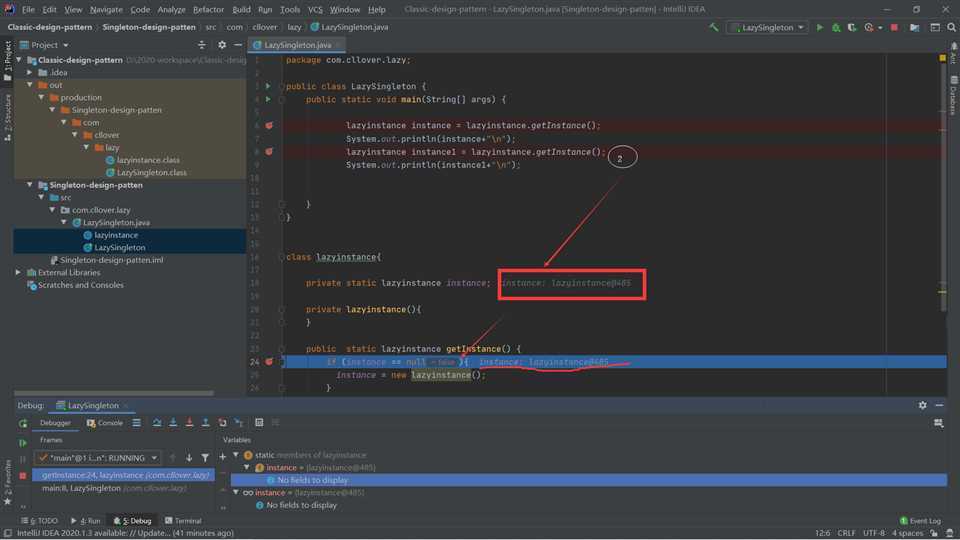The image size is (960, 540).
Task: Open the Terminal tool window button
Action: coord(183,521)
